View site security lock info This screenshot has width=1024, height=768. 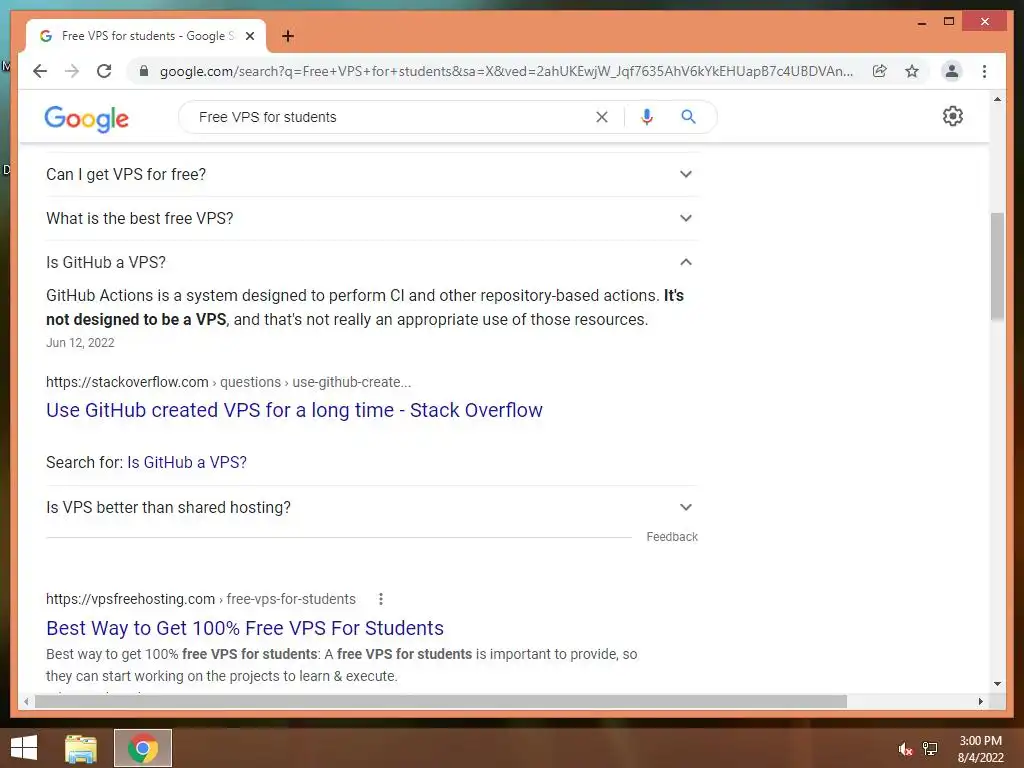144,71
